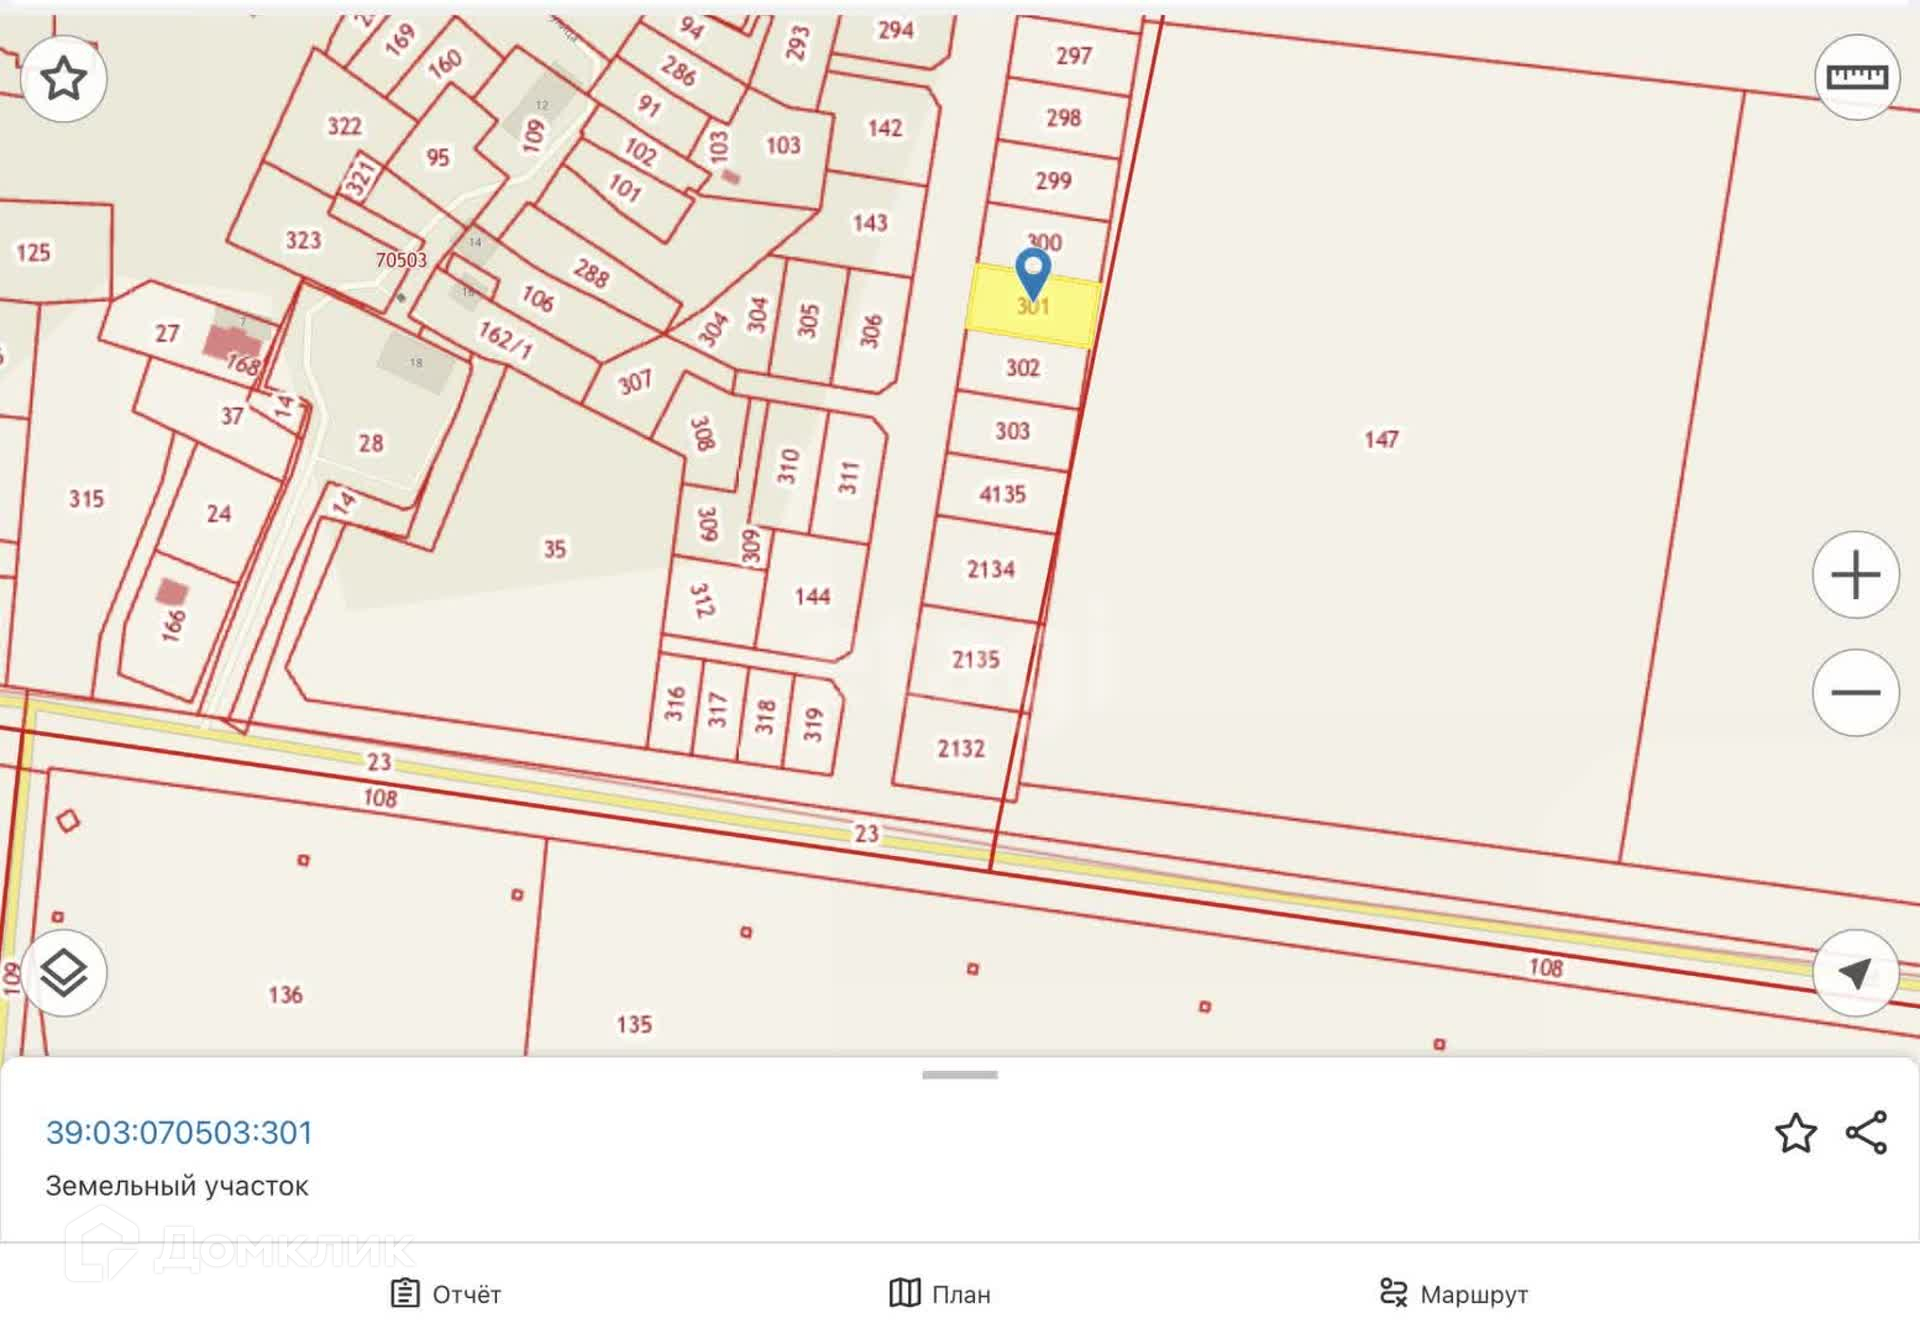
Task: Select parcel 2134 on the map
Action: (x=990, y=569)
